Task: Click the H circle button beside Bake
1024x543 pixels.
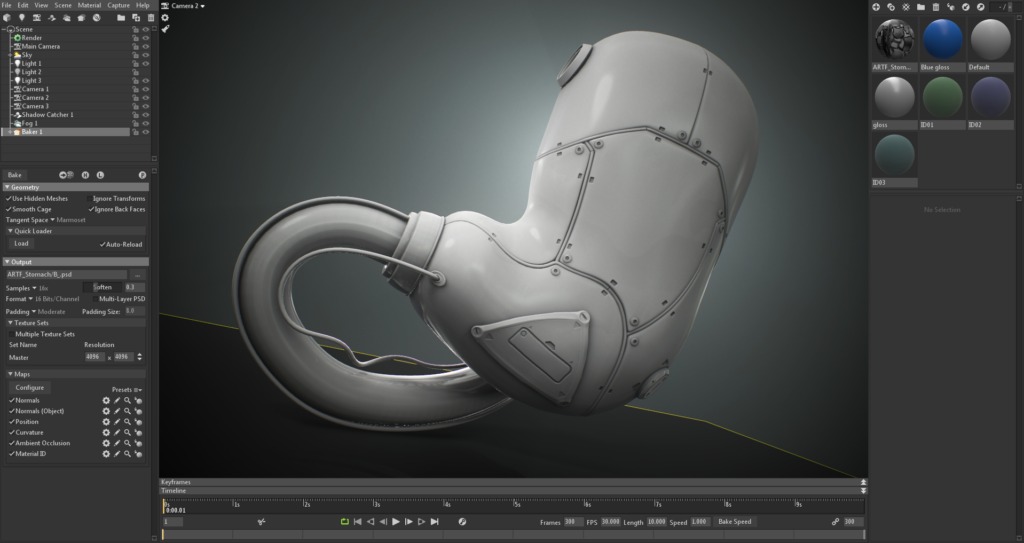Action: click(x=85, y=175)
